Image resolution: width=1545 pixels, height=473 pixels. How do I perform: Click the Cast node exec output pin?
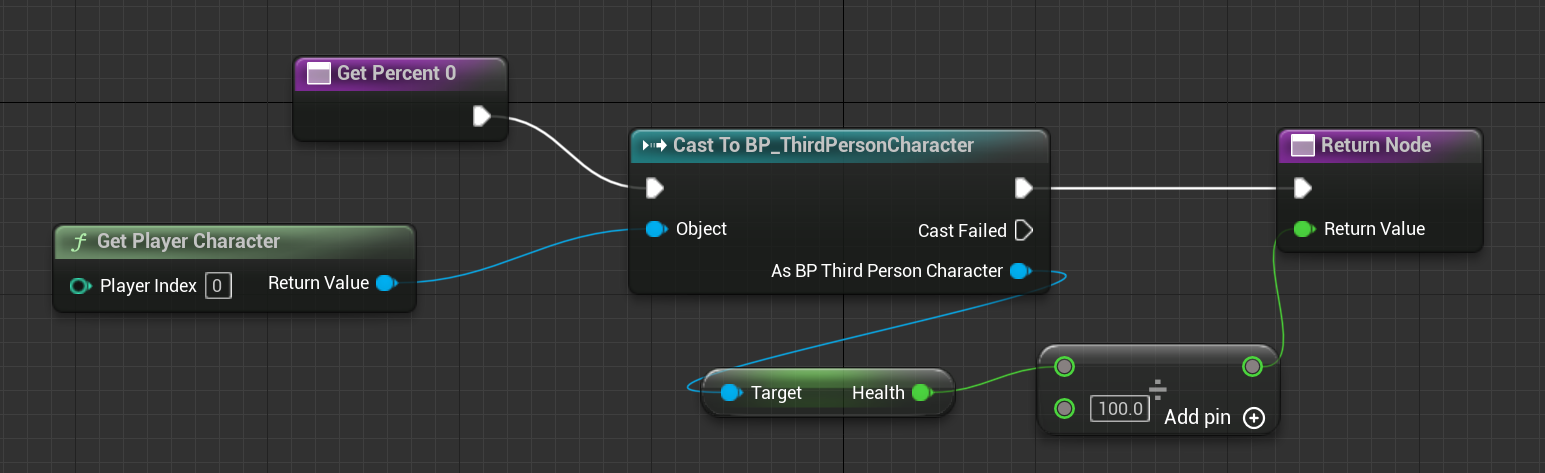tap(1023, 188)
